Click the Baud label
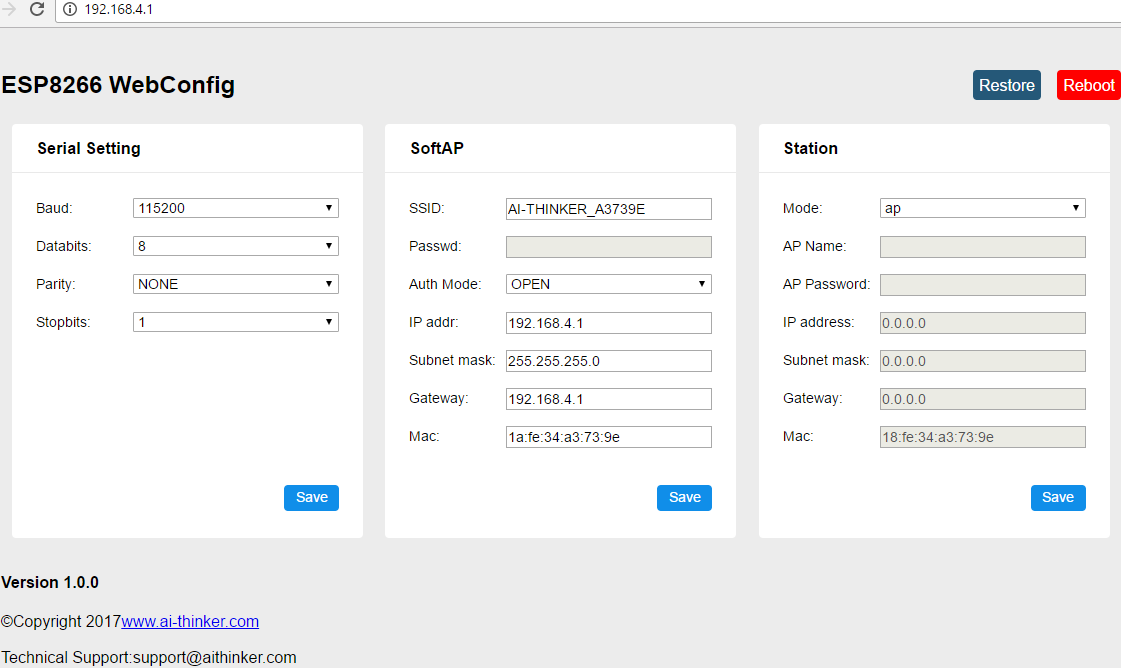This screenshot has width=1121, height=668. point(54,208)
